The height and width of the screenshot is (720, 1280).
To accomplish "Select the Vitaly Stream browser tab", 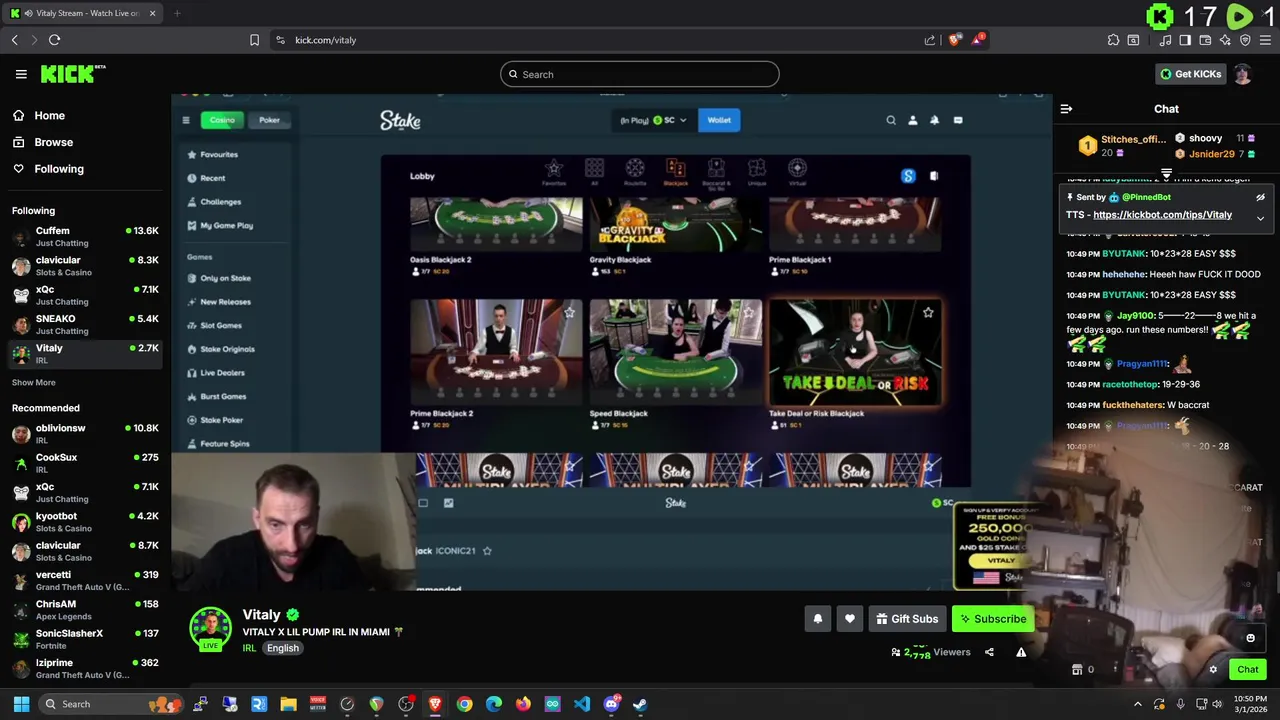I will coord(84,13).
